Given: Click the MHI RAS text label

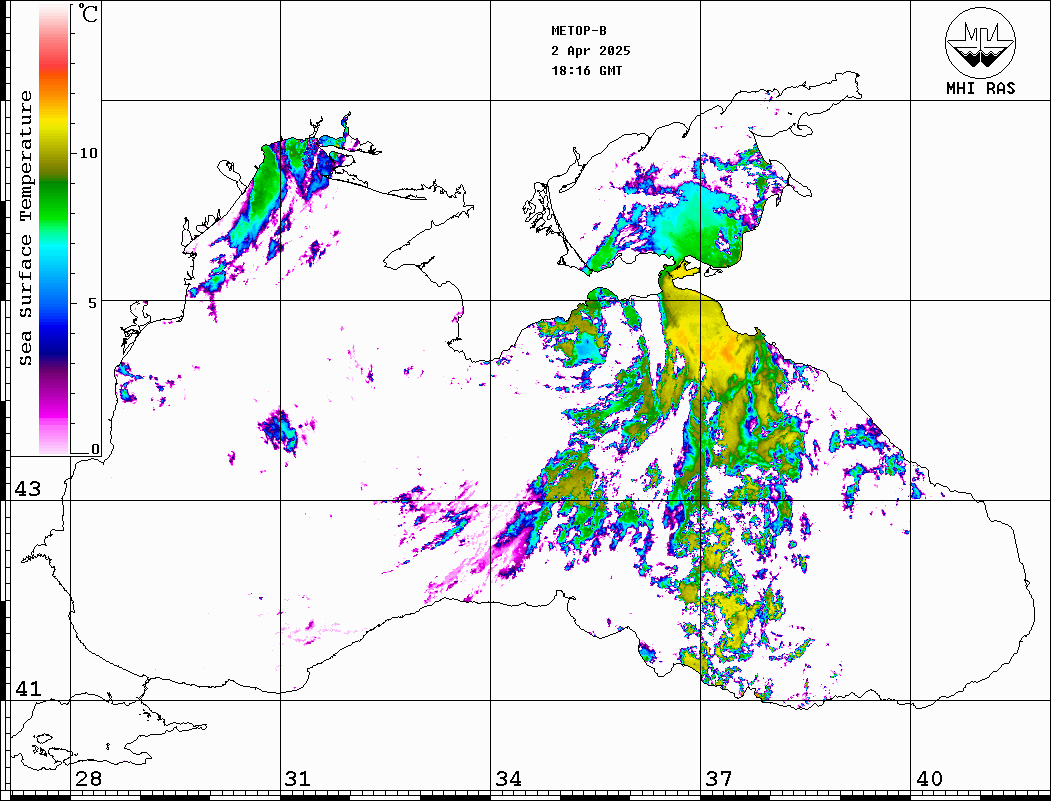Looking at the screenshot, I should tap(981, 88).
